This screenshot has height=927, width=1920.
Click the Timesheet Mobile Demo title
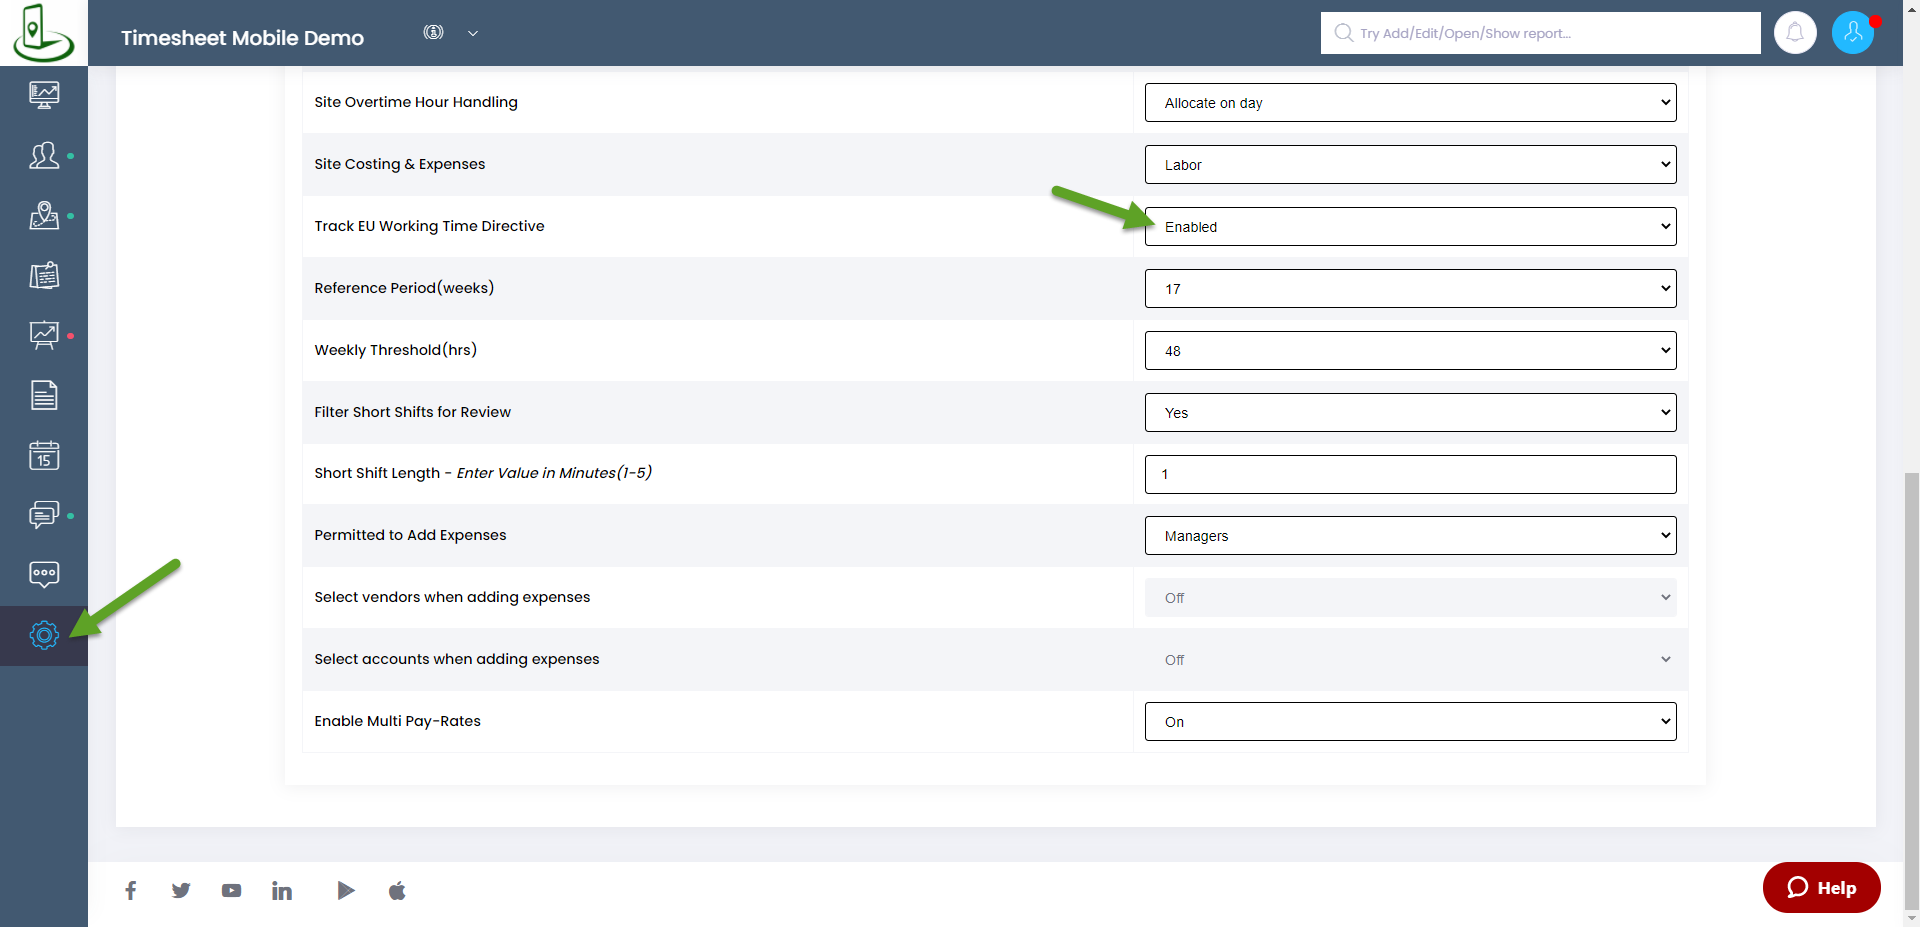pyautogui.click(x=242, y=38)
